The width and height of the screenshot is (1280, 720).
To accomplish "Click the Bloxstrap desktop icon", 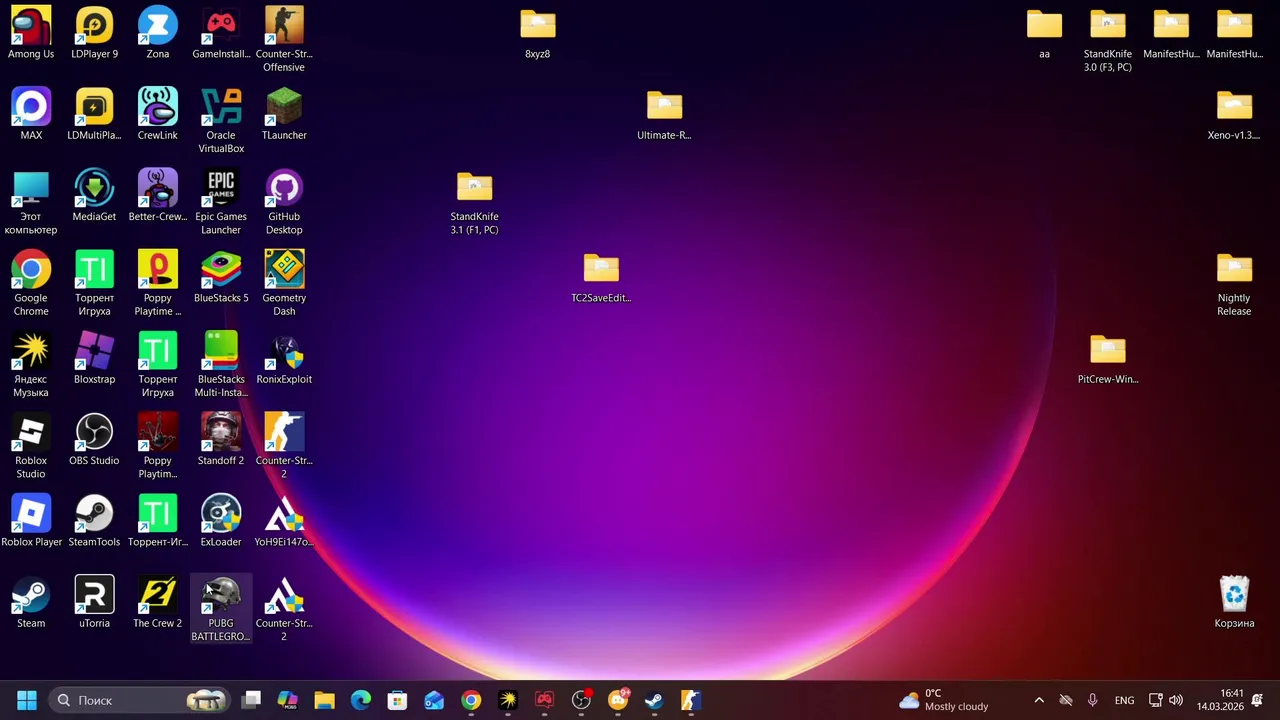I will click(94, 359).
